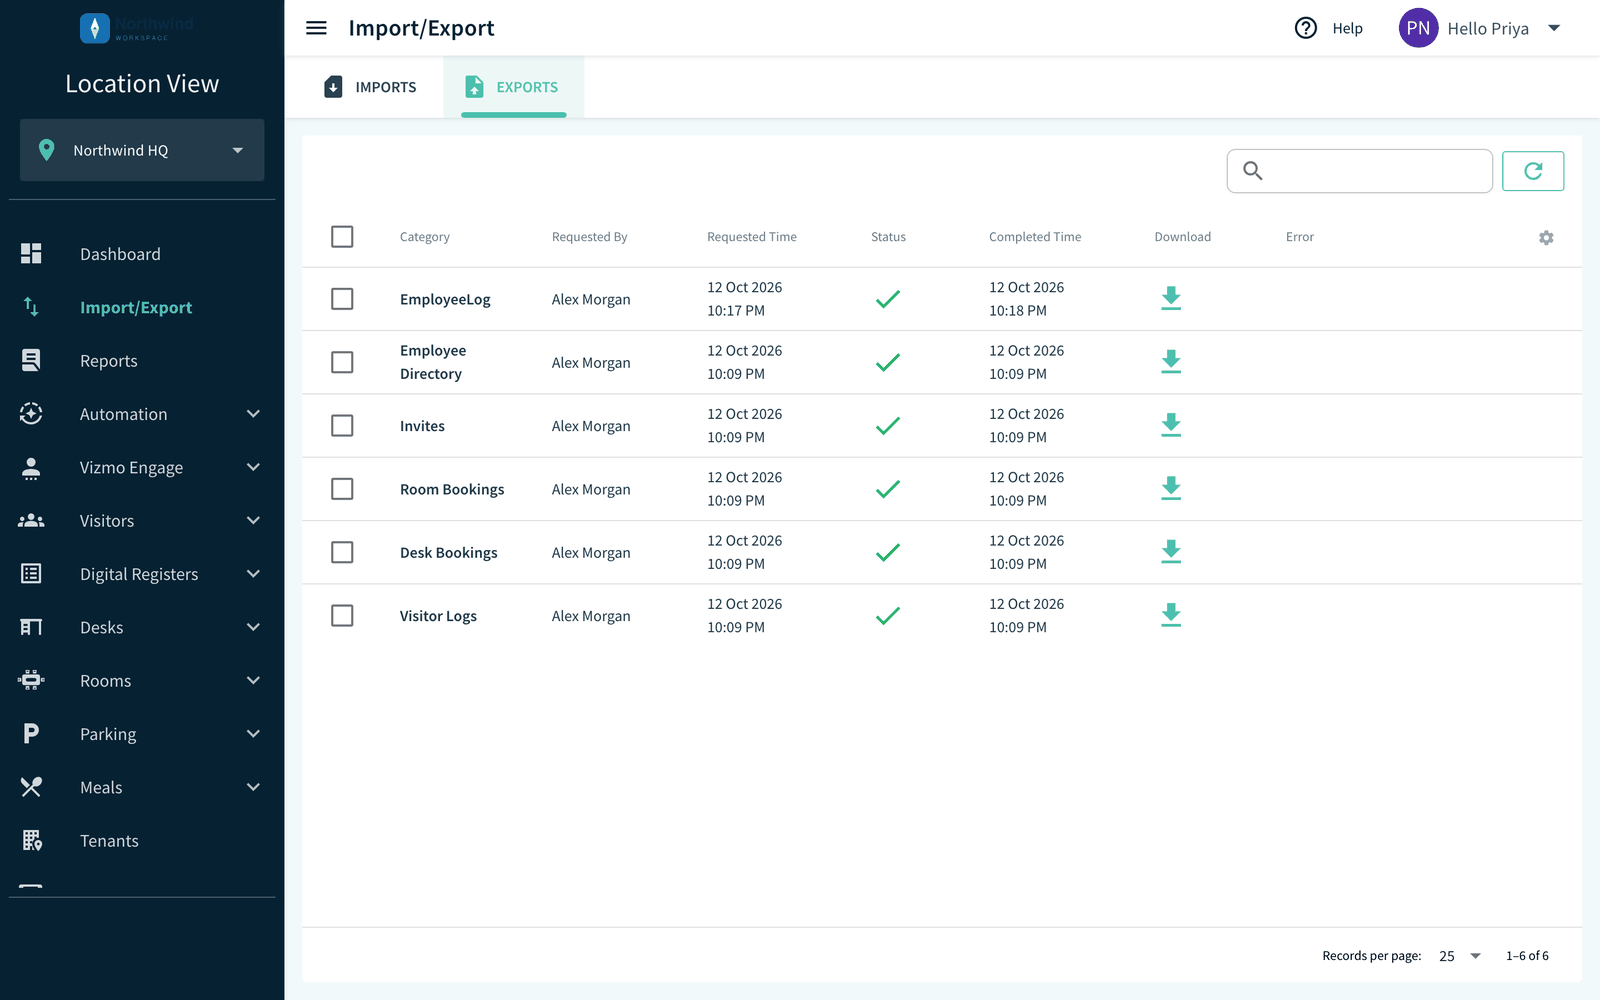Expand the Desks menu chevron
Screen dimensions: 1600x1000
[x=254, y=627]
